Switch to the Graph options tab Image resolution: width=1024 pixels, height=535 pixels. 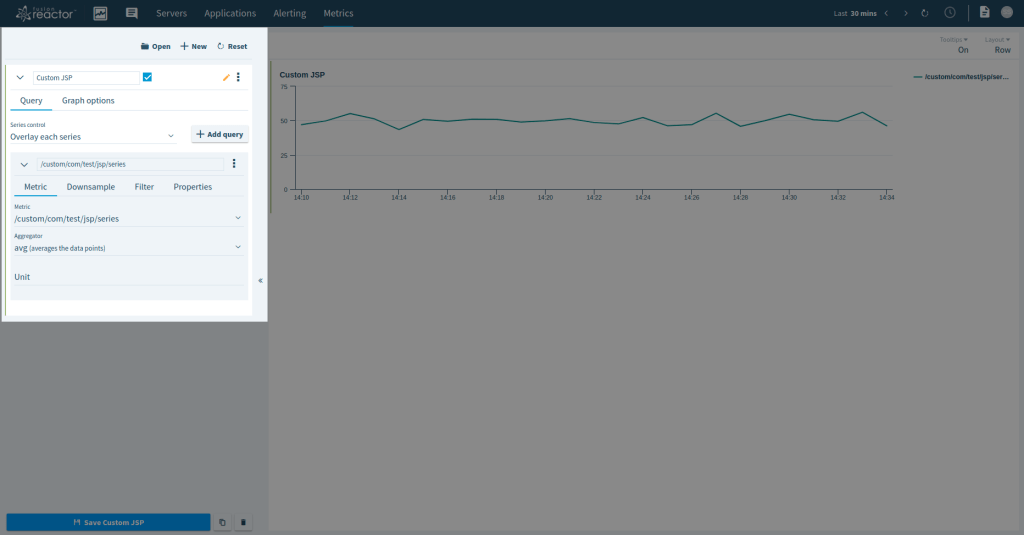point(88,101)
